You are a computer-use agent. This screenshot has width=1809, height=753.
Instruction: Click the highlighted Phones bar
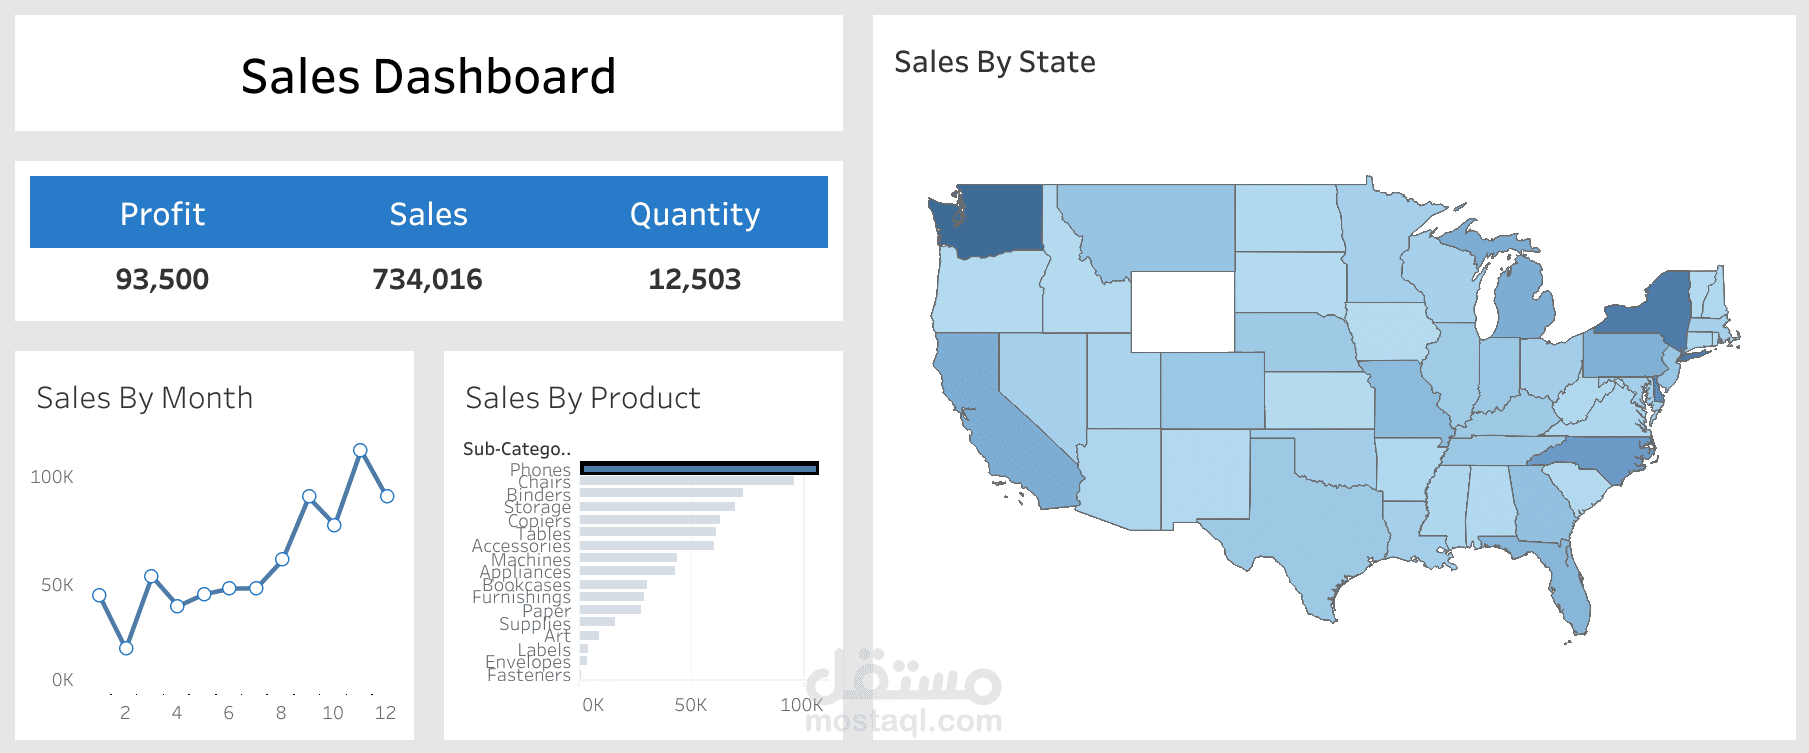(699, 468)
